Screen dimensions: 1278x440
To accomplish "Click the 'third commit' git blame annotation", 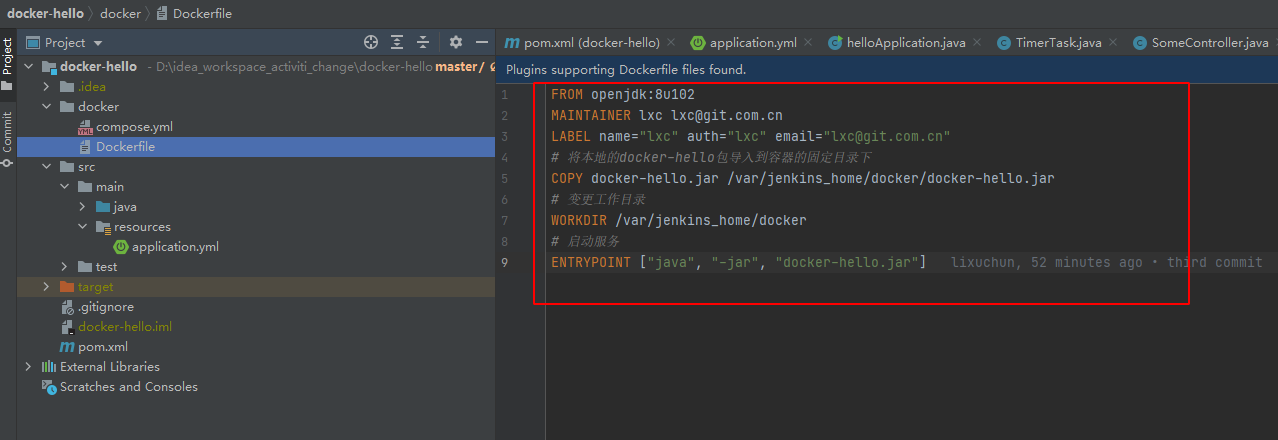I will 1214,262.
